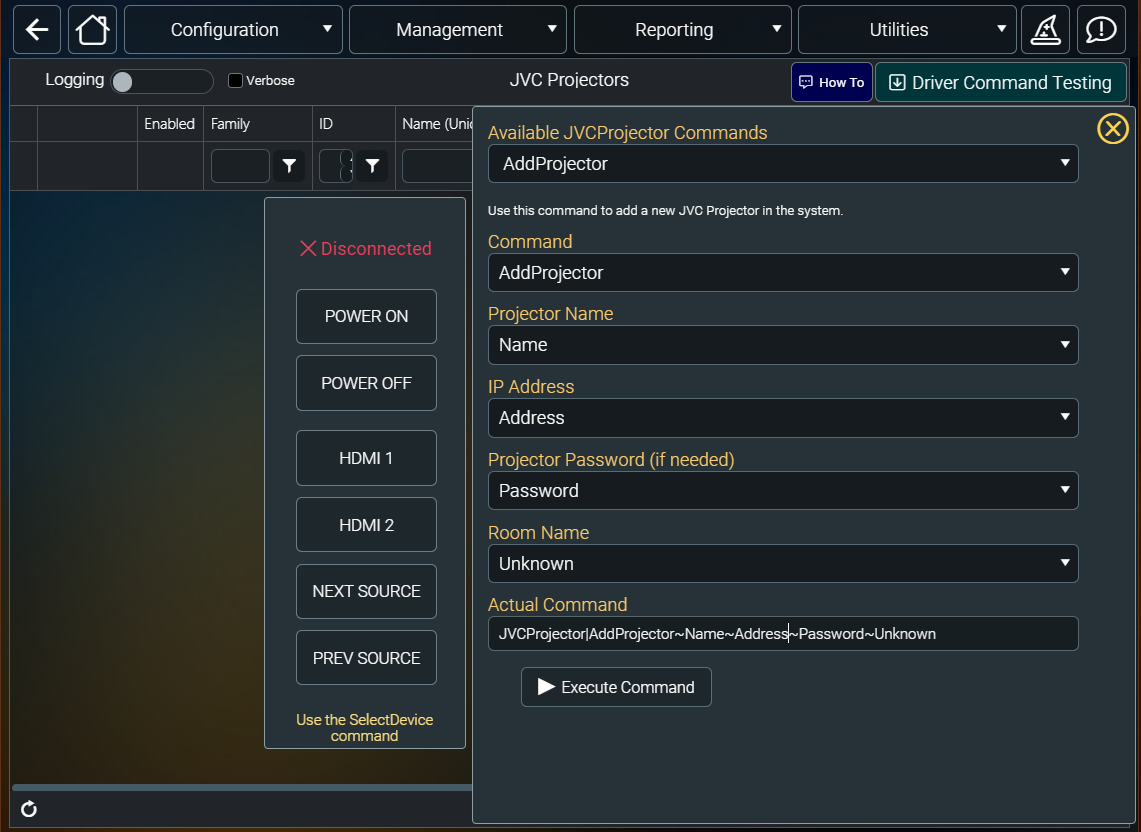Open the Utilities menu
Image resolution: width=1141 pixels, height=832 pixels.
pos(907,30)
